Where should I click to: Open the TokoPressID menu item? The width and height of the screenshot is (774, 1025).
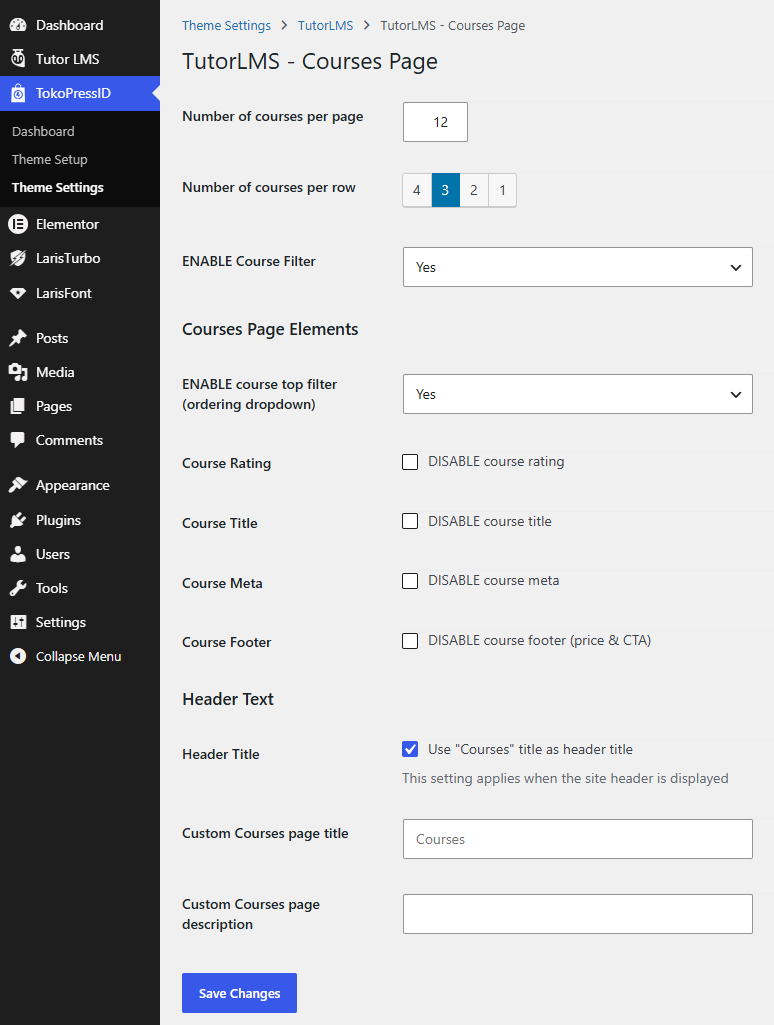tap(80, 93)
